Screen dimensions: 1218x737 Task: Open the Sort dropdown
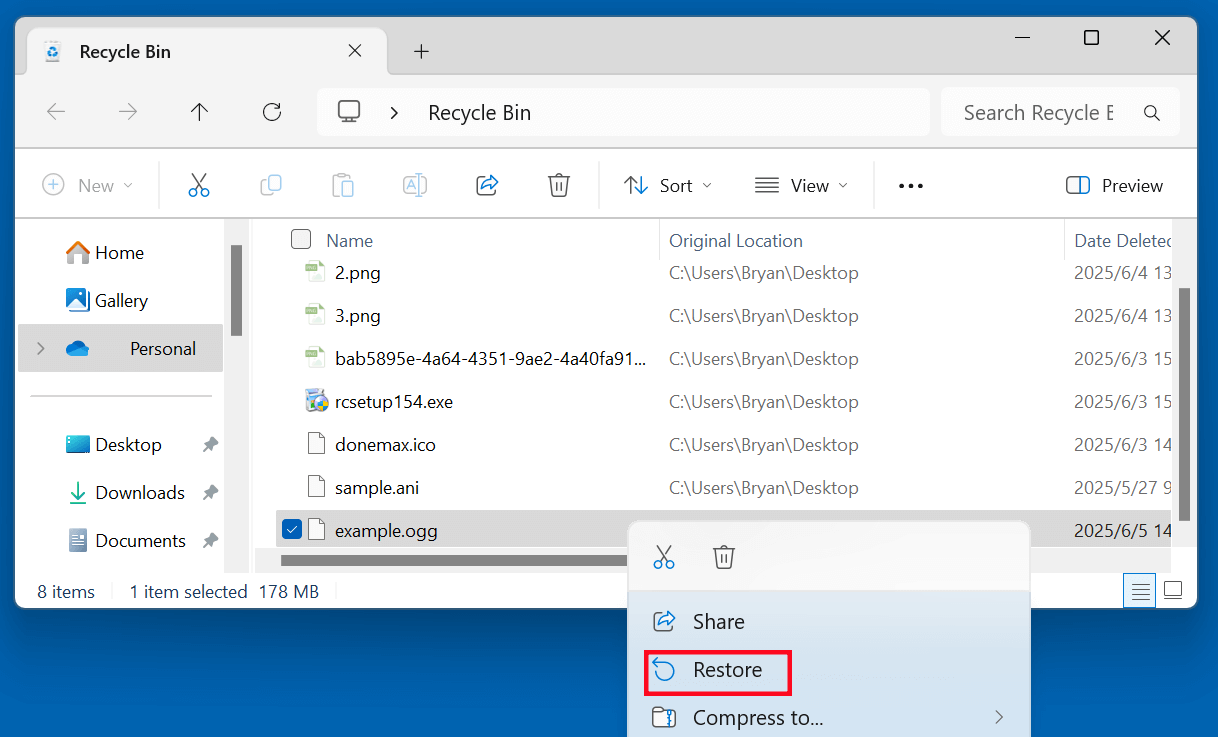(667, 185)
